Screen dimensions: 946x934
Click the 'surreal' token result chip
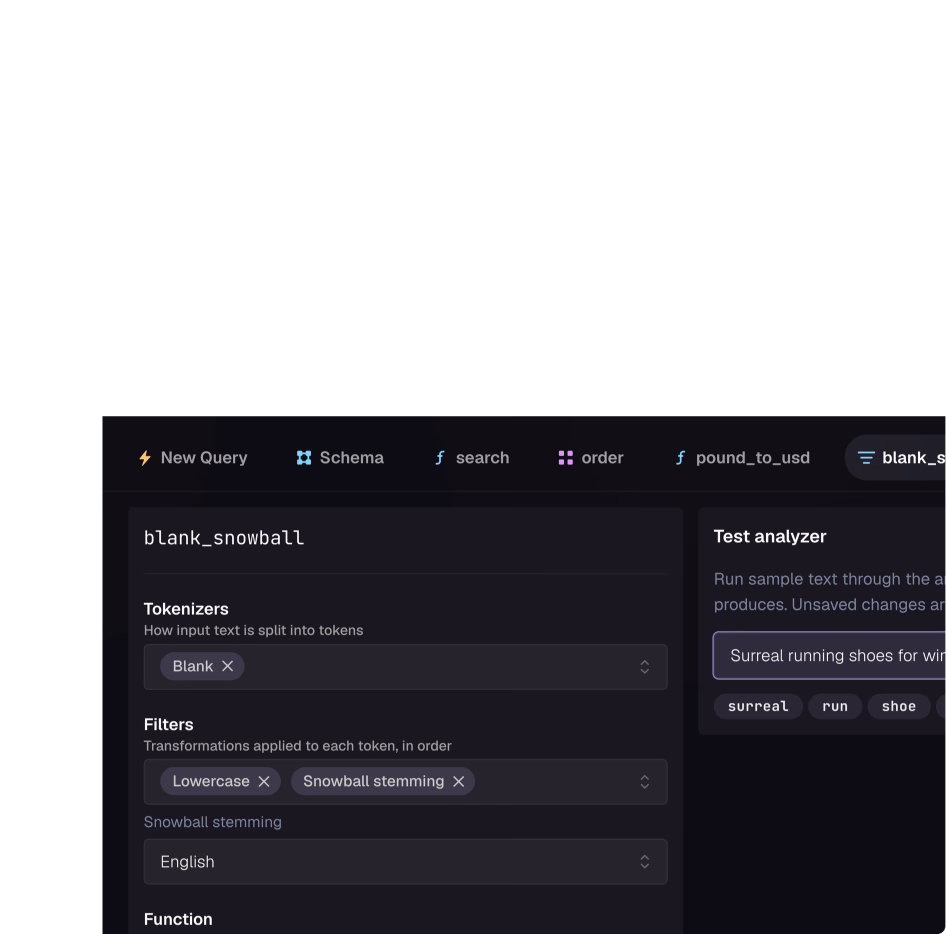tap(758, 707)
